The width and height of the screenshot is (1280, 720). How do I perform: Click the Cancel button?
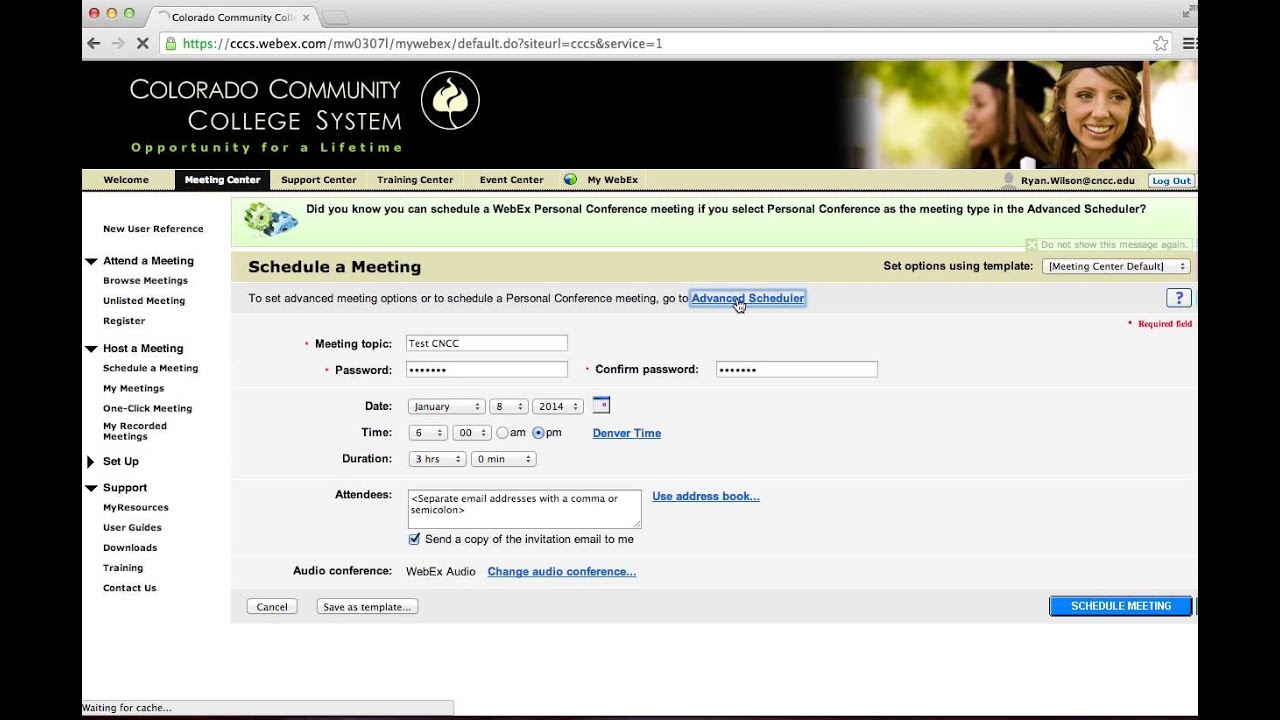pyautogui.click(x=272, y=607)
